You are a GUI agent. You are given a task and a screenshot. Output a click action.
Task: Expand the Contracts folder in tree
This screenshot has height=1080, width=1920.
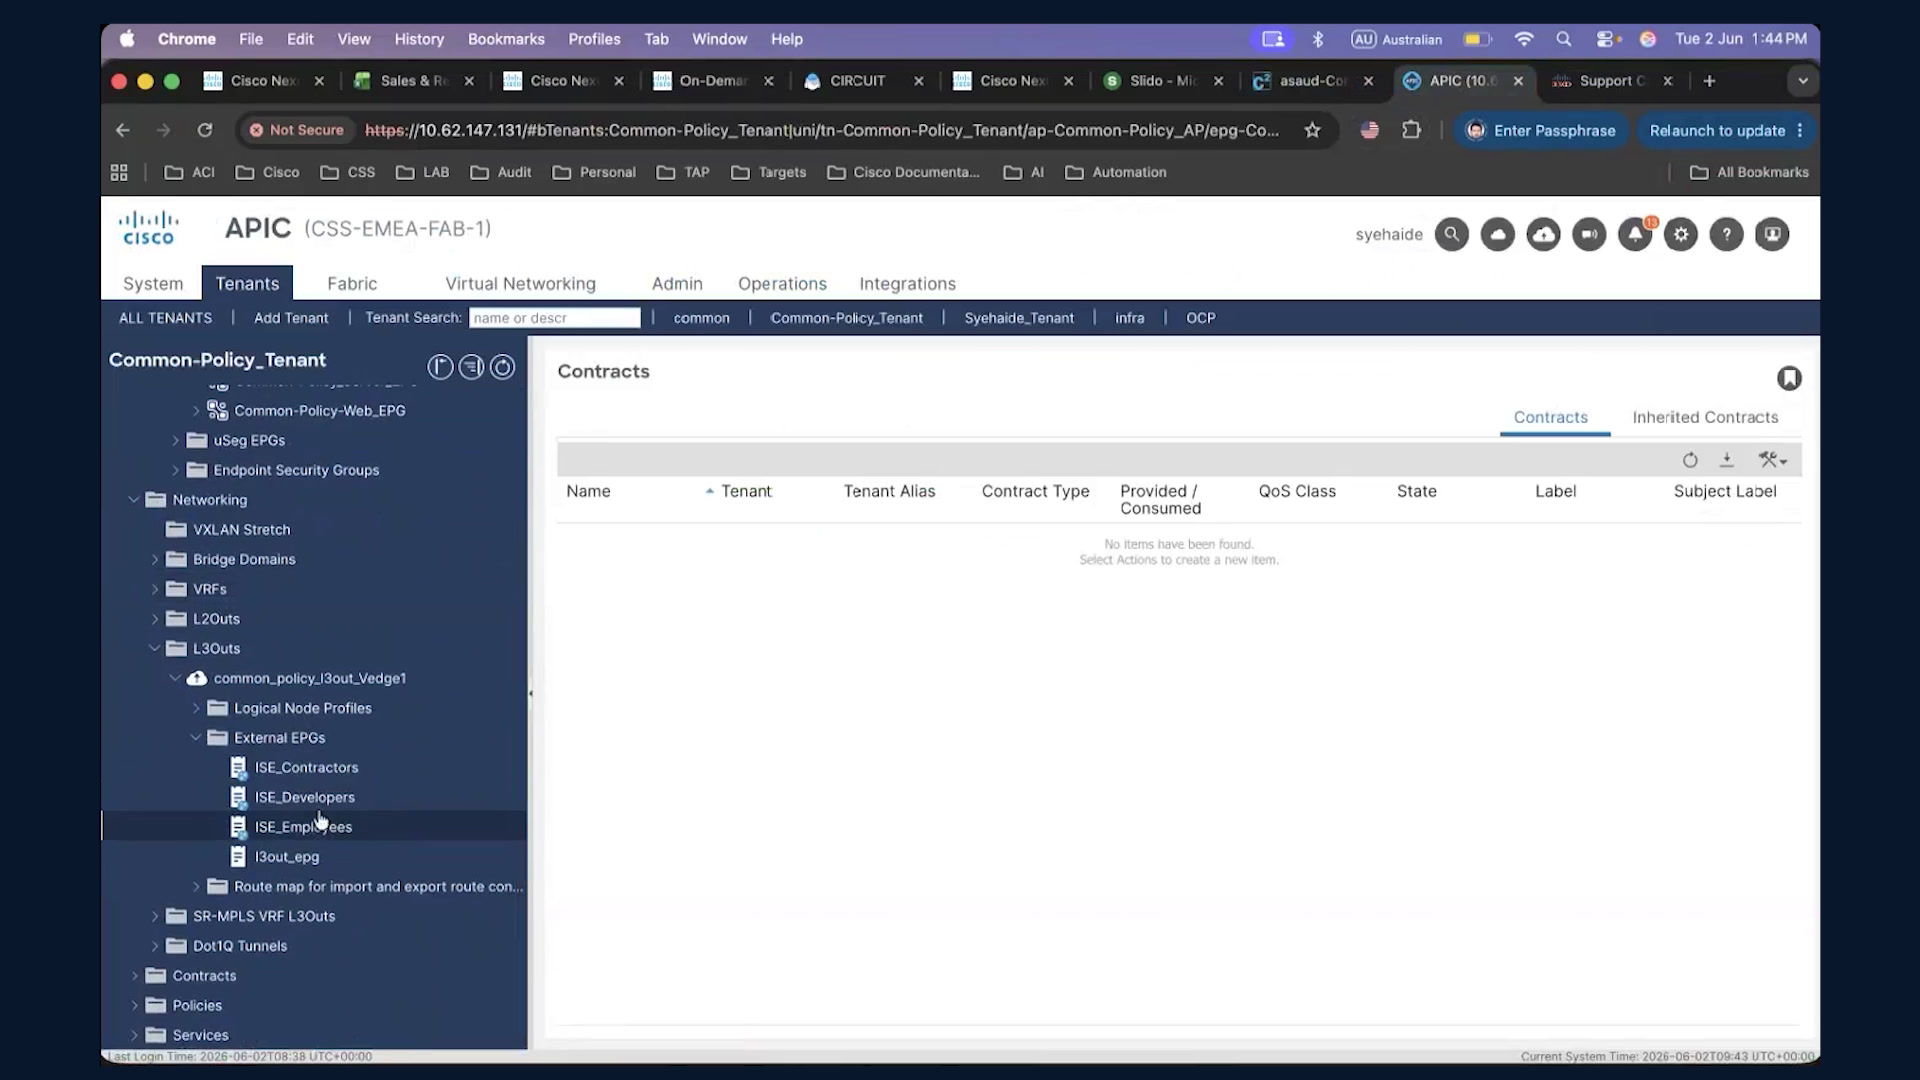point(135,976)
